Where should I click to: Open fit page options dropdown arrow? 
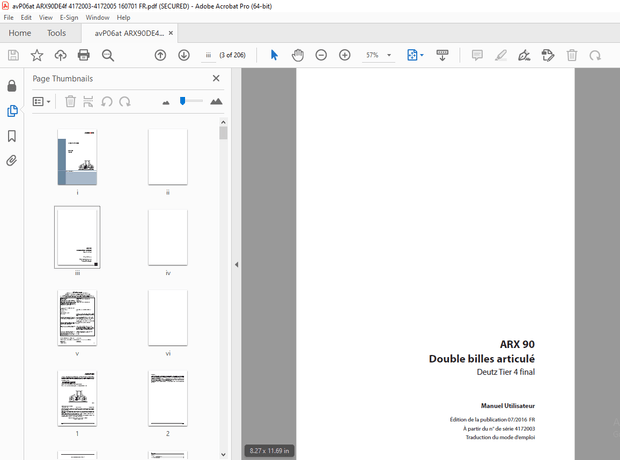click(422, 55)
